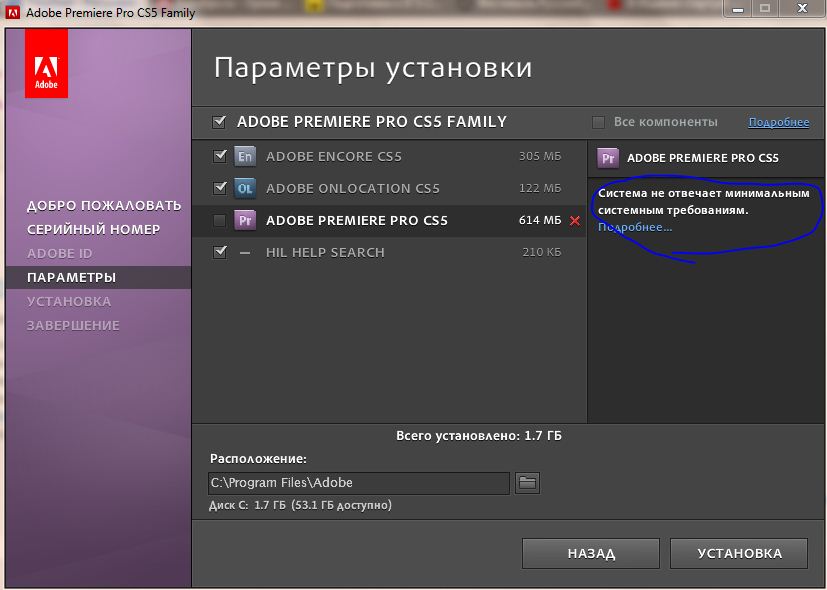Screen dimensions: 827x590
Task: Select the Adobe ID step
Action: click(60, 254)
